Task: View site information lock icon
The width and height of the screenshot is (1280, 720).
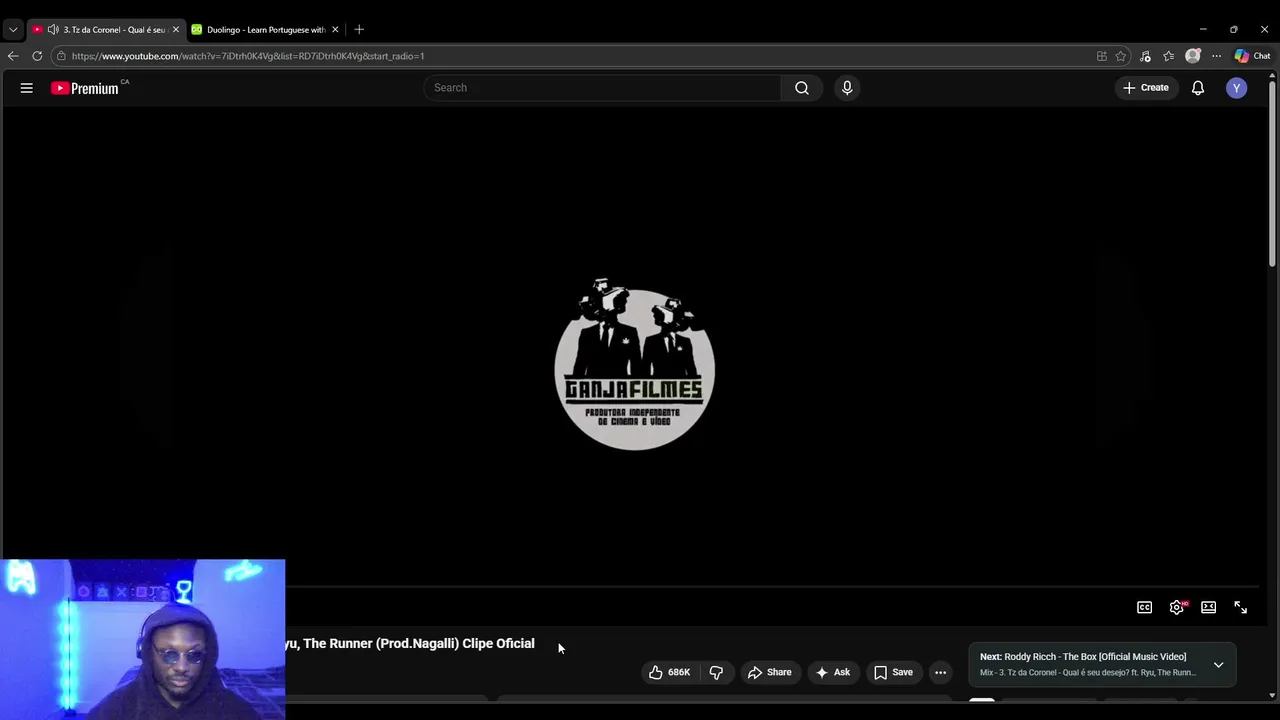Action: click(x=62, y=56)
